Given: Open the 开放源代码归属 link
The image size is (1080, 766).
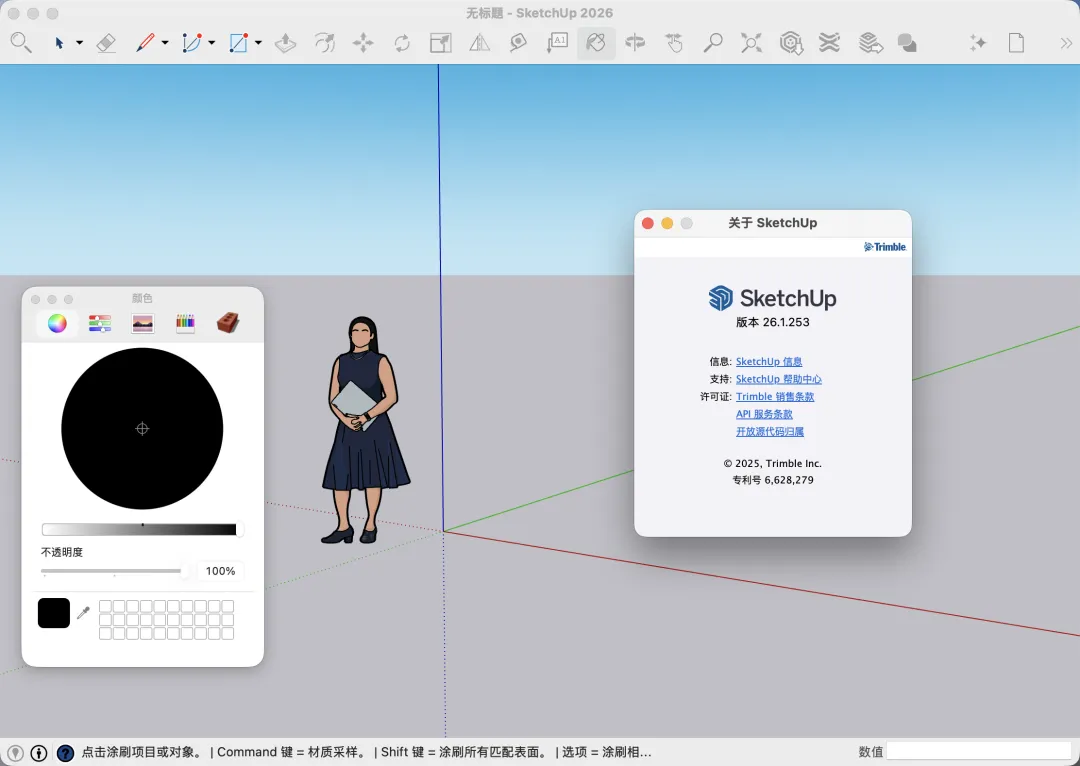Looking at the screenshot, I should click(770, 431).
